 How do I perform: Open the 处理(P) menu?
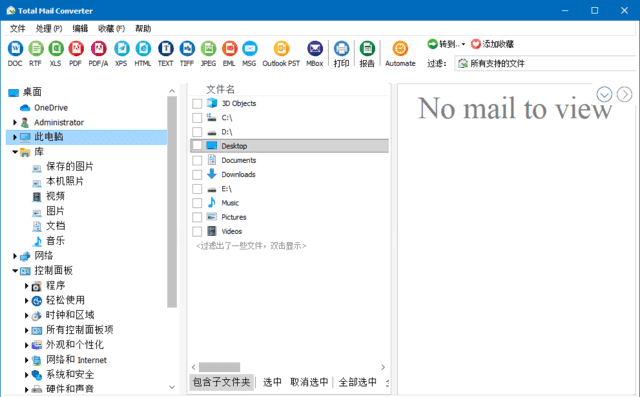pos(49,29)
